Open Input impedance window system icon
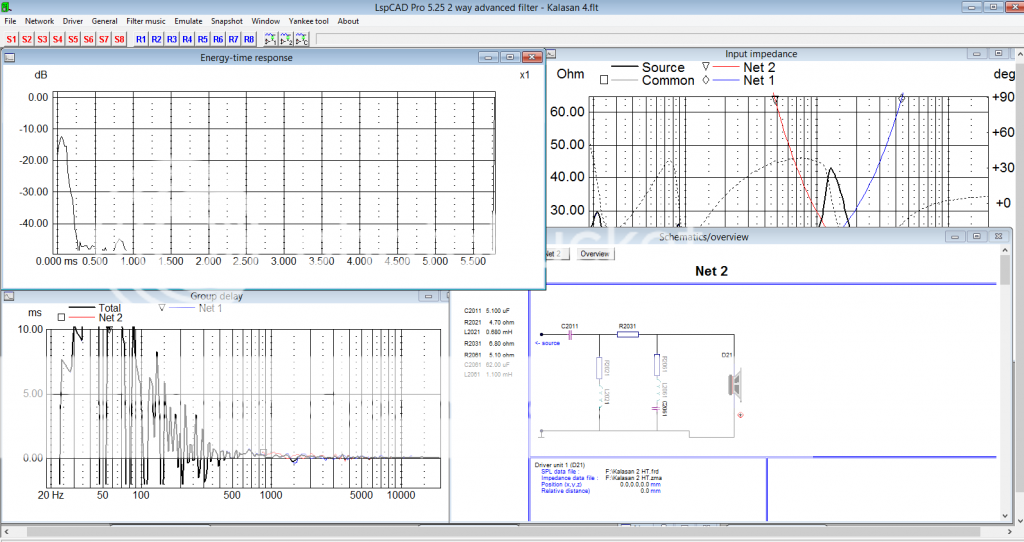1024x542 pixels. pos(551,54)
